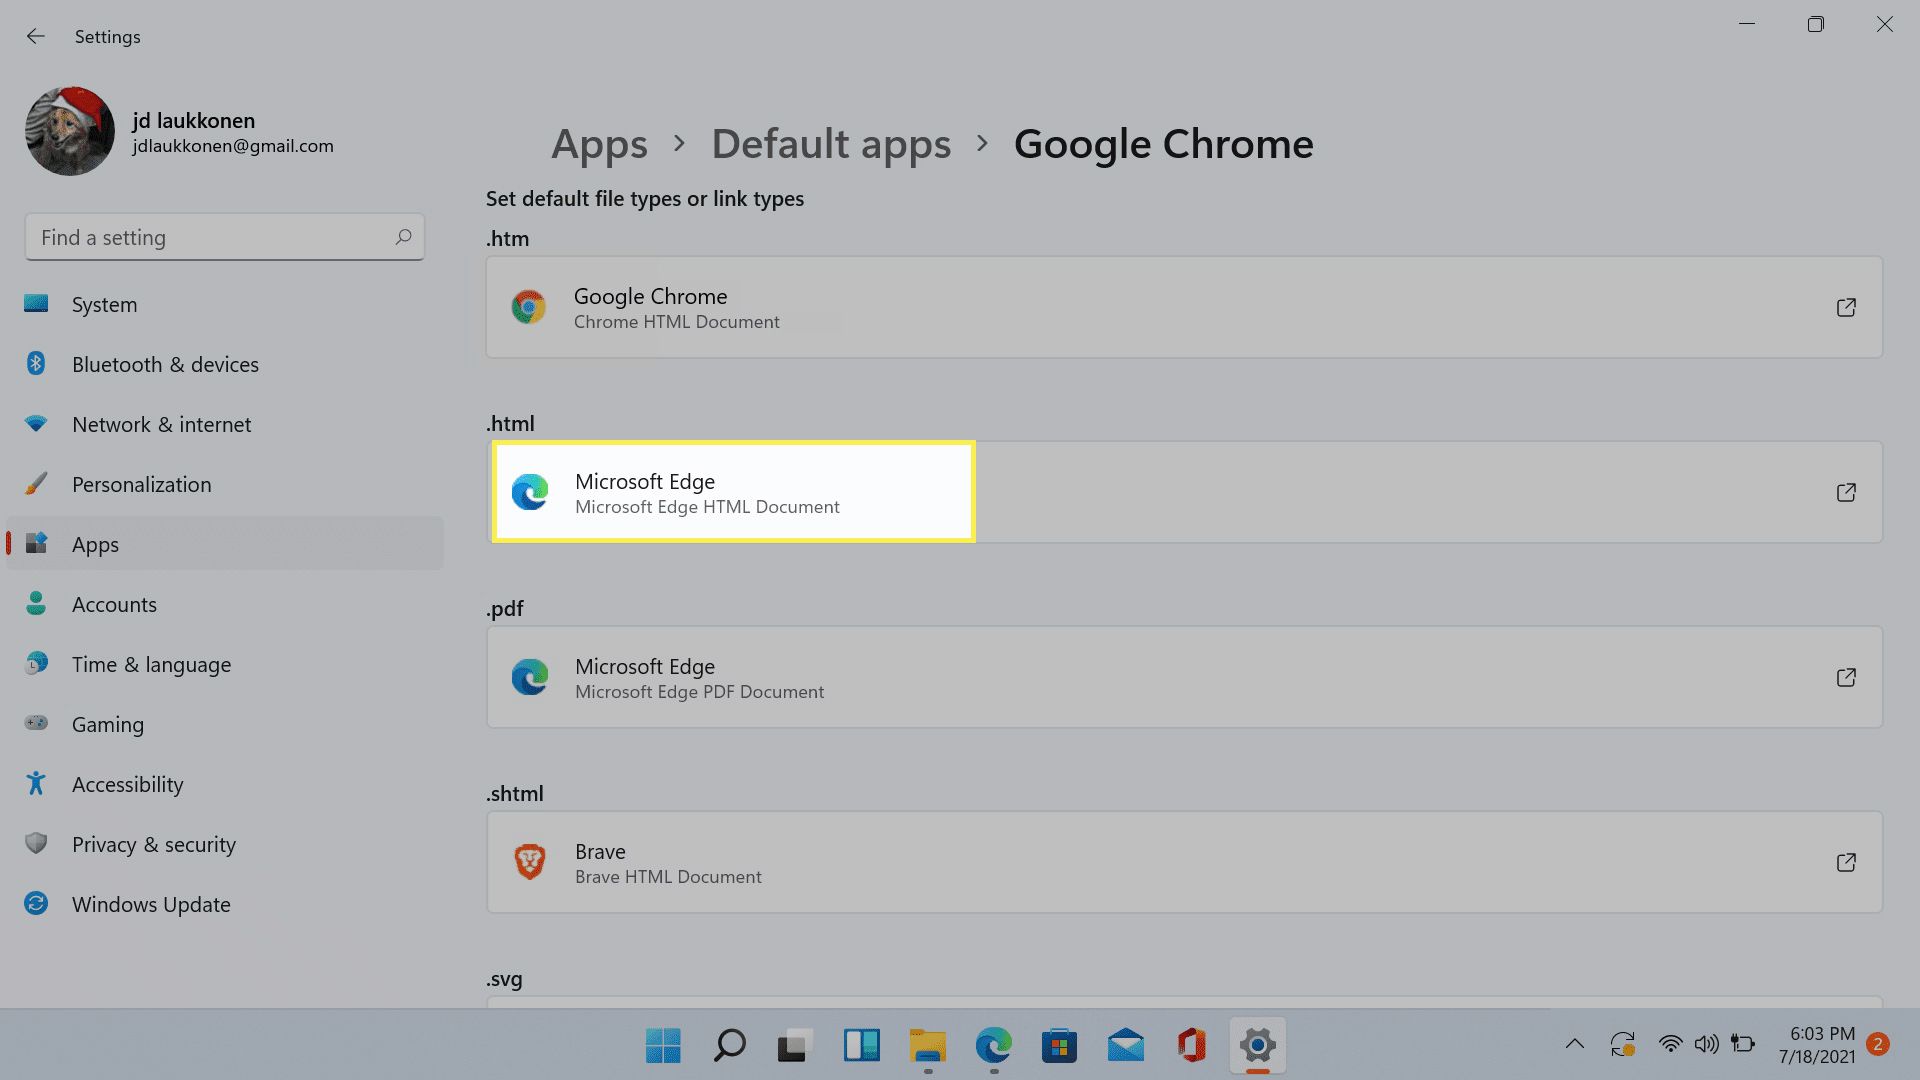Open Time & language settings
This screenshot has width=1920, height=1080.
[x=225, y=664]
